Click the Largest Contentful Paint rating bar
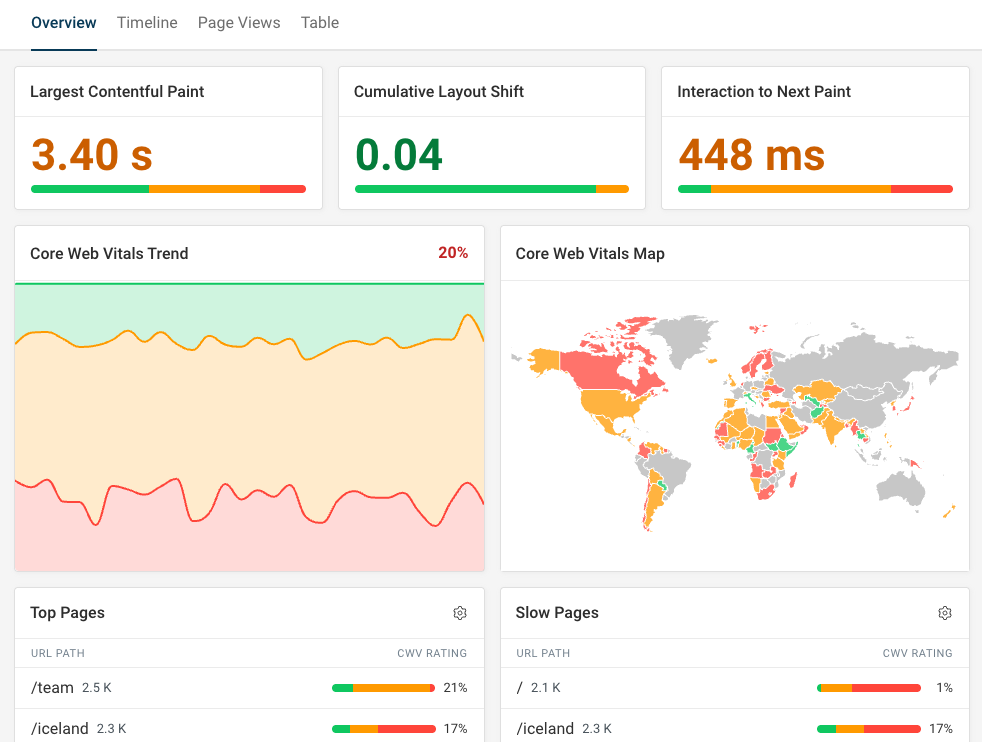Screen dimensions: 982x742 coord(168,188)
